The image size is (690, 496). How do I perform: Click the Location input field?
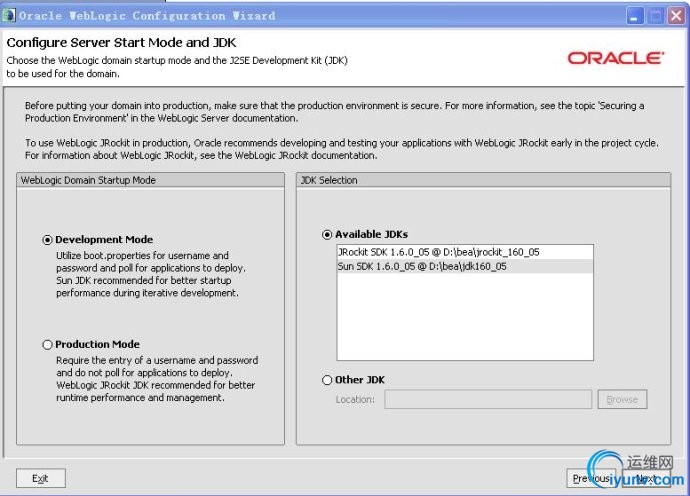488,399
